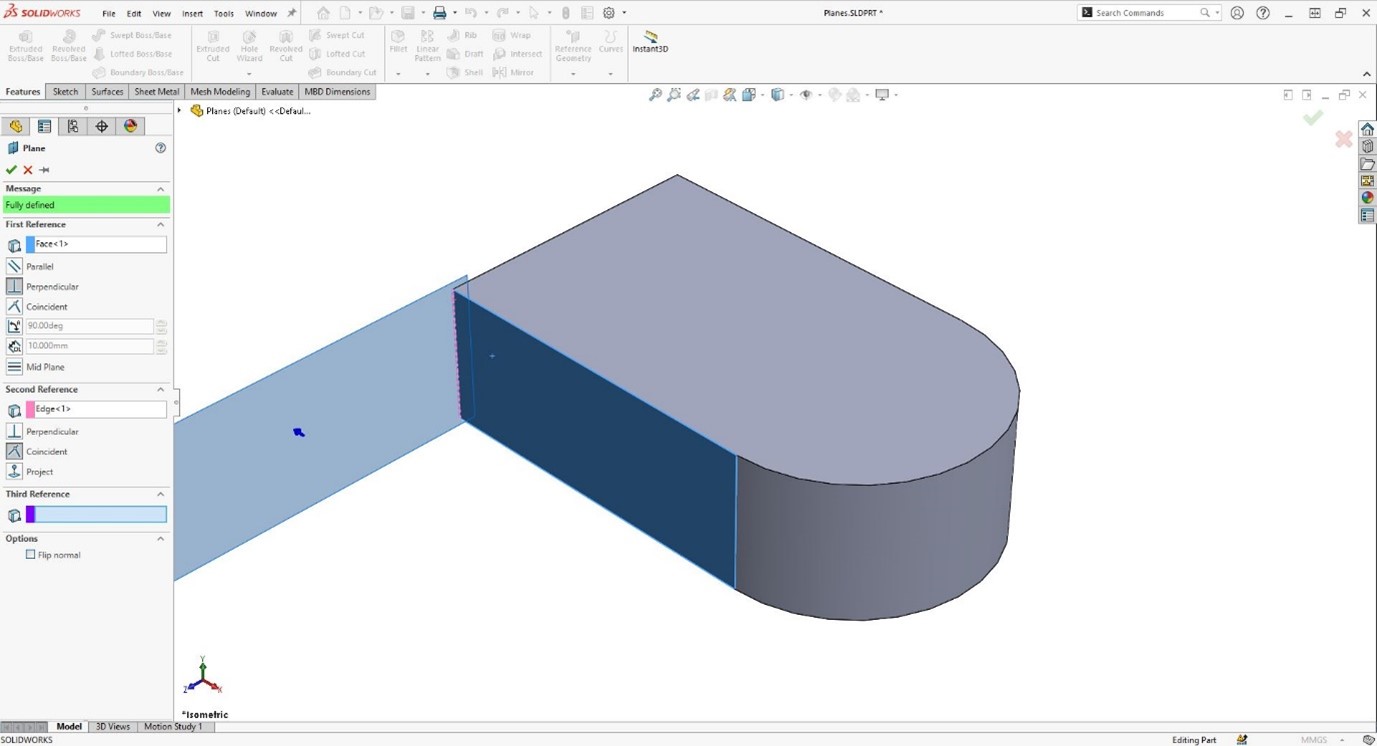1377x746 pixels.
Task: Collapse the First Reference section
Action: (x=159, y=224)
